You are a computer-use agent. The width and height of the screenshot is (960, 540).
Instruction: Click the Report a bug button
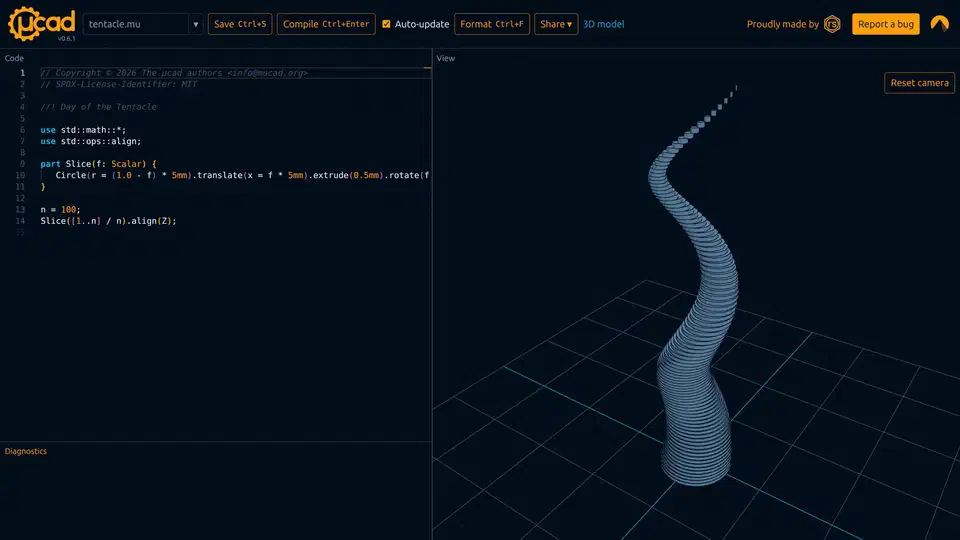pyautogui.click(x=885, y=24)
